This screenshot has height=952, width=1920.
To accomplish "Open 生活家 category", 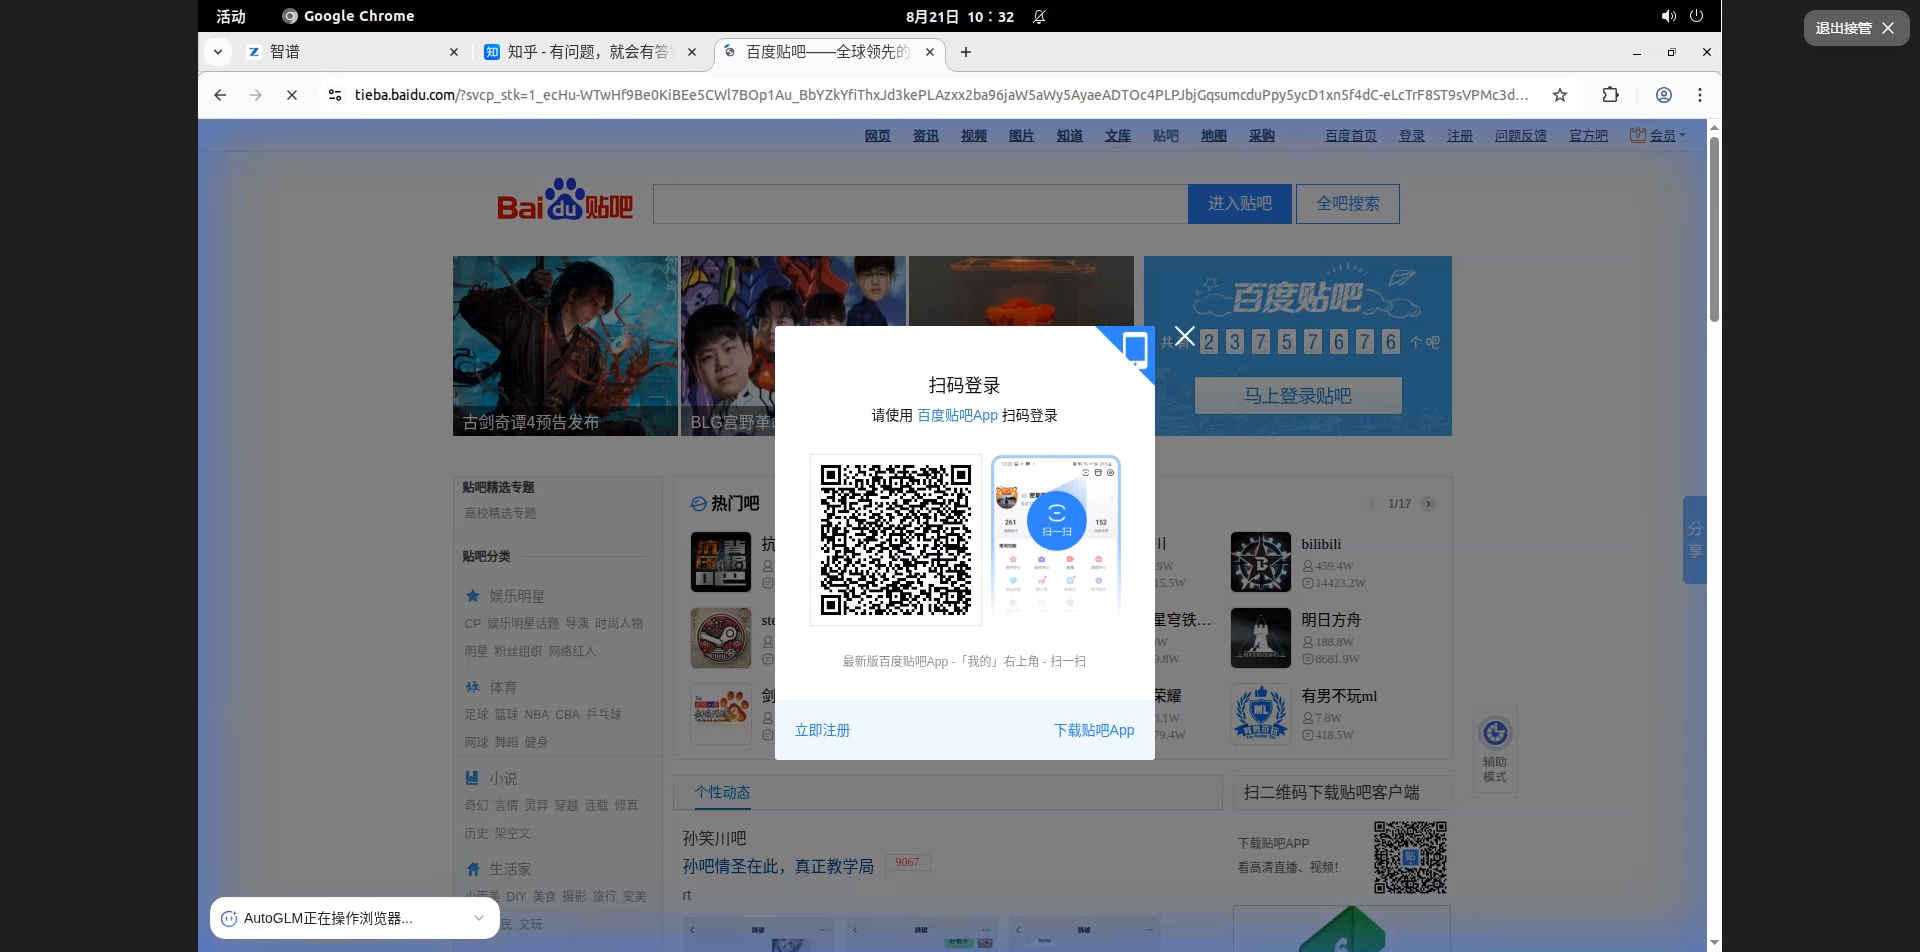I will click(510, 869).
